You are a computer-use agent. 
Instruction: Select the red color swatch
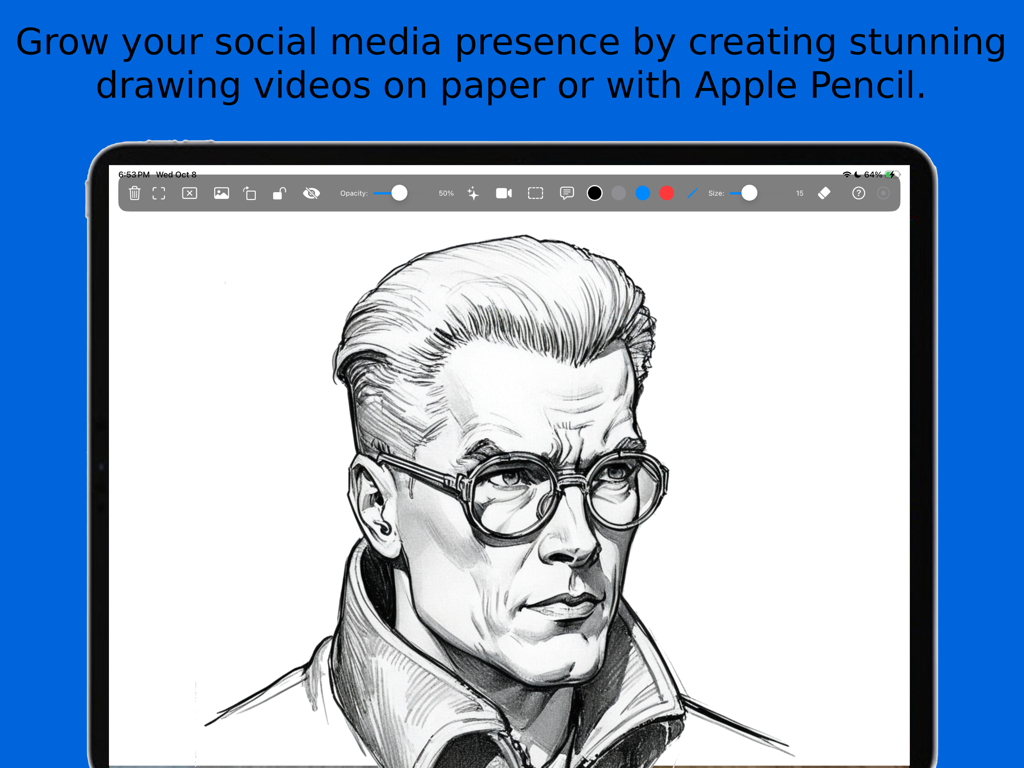666,193
